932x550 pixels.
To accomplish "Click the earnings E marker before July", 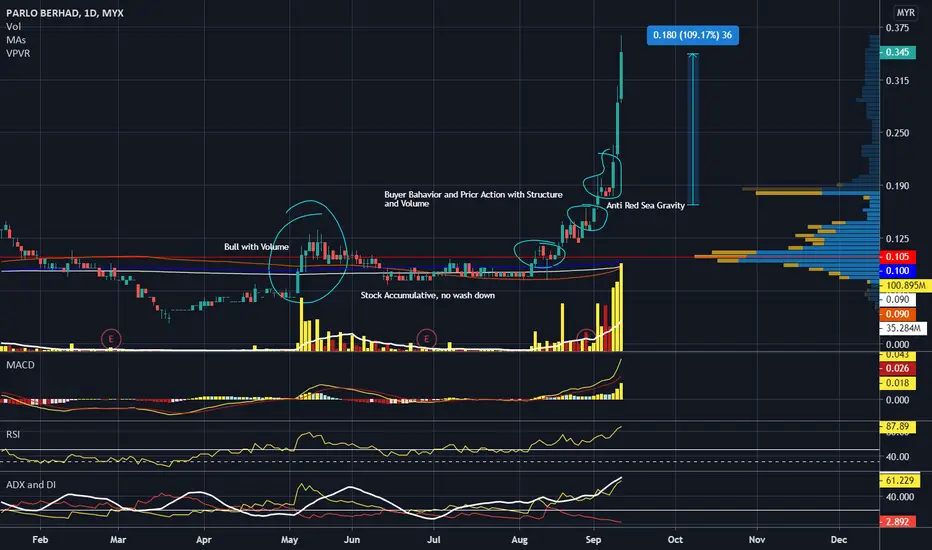I will 426,339.
